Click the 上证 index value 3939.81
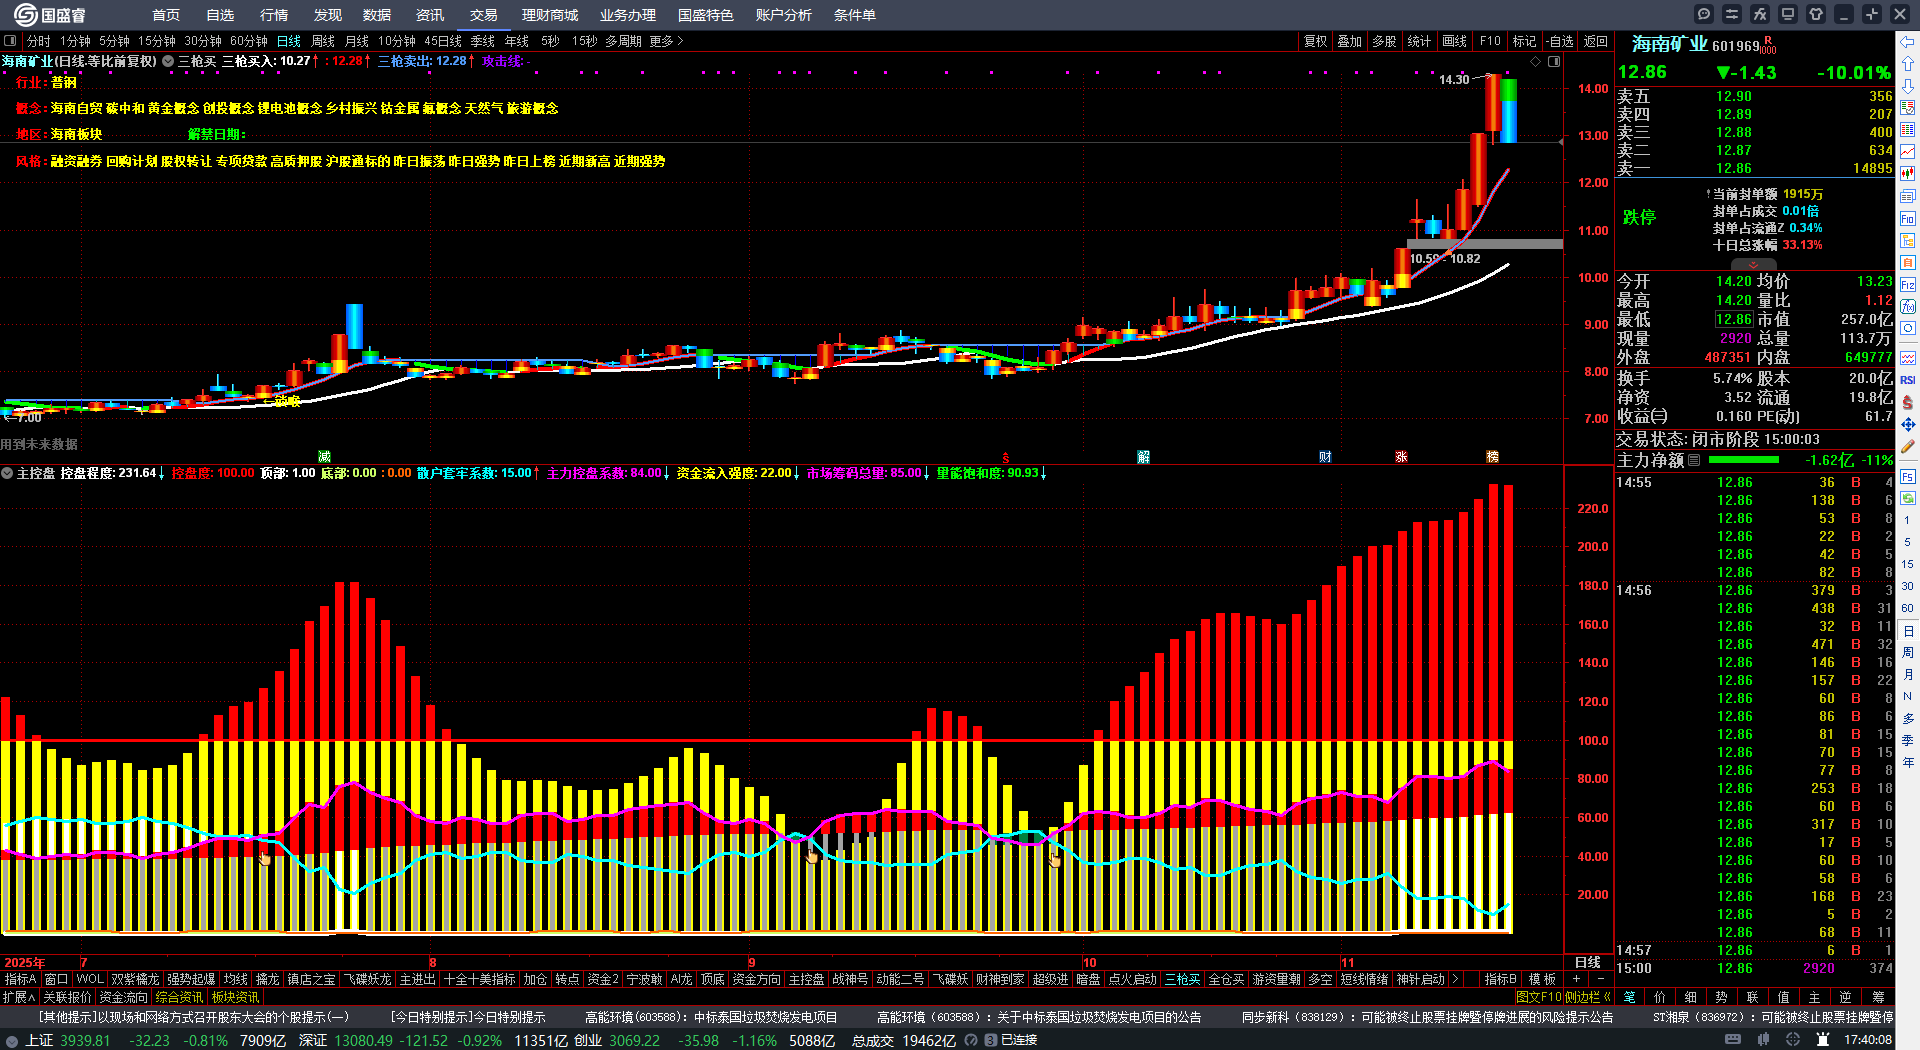 (x=83, y=1041)
